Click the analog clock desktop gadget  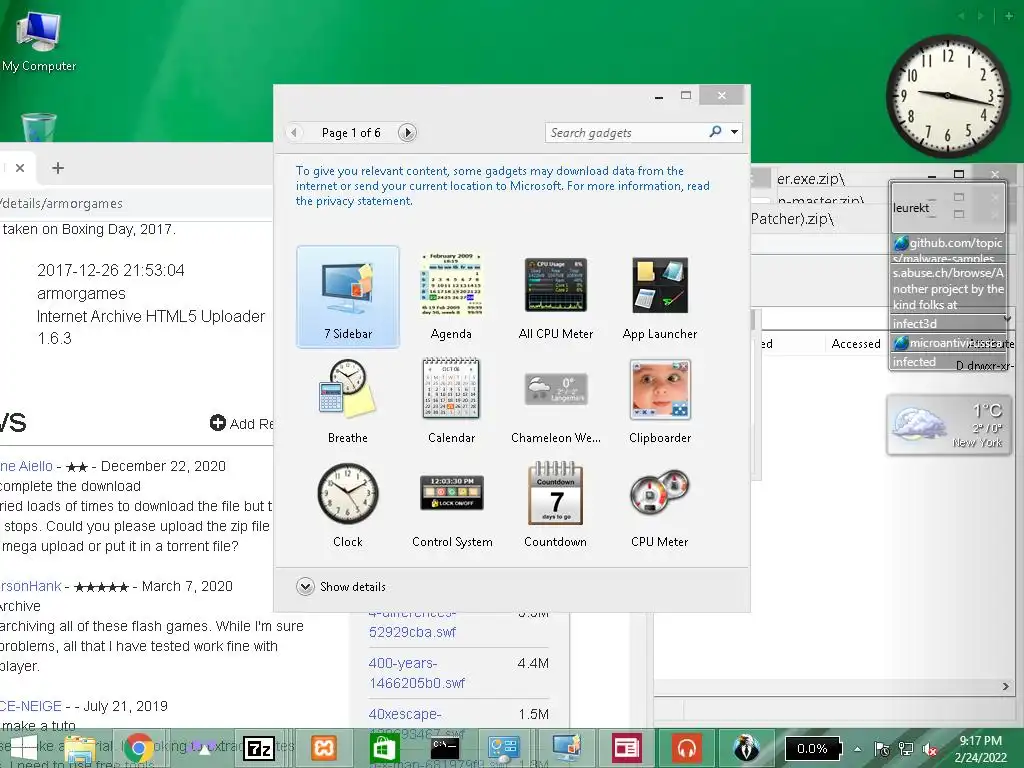click(948, 95)
